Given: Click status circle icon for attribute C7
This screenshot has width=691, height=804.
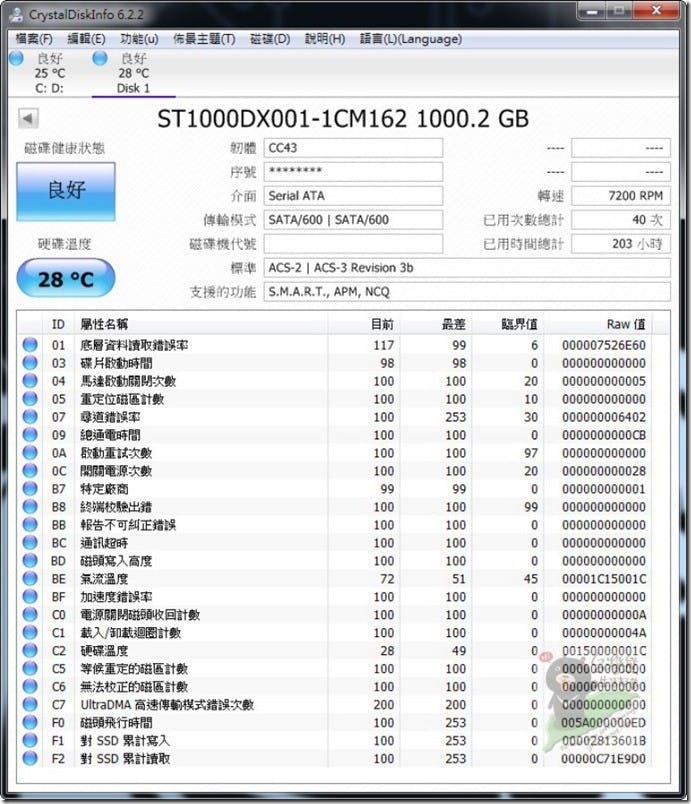Looking at the screenshot, I should 30,704.
